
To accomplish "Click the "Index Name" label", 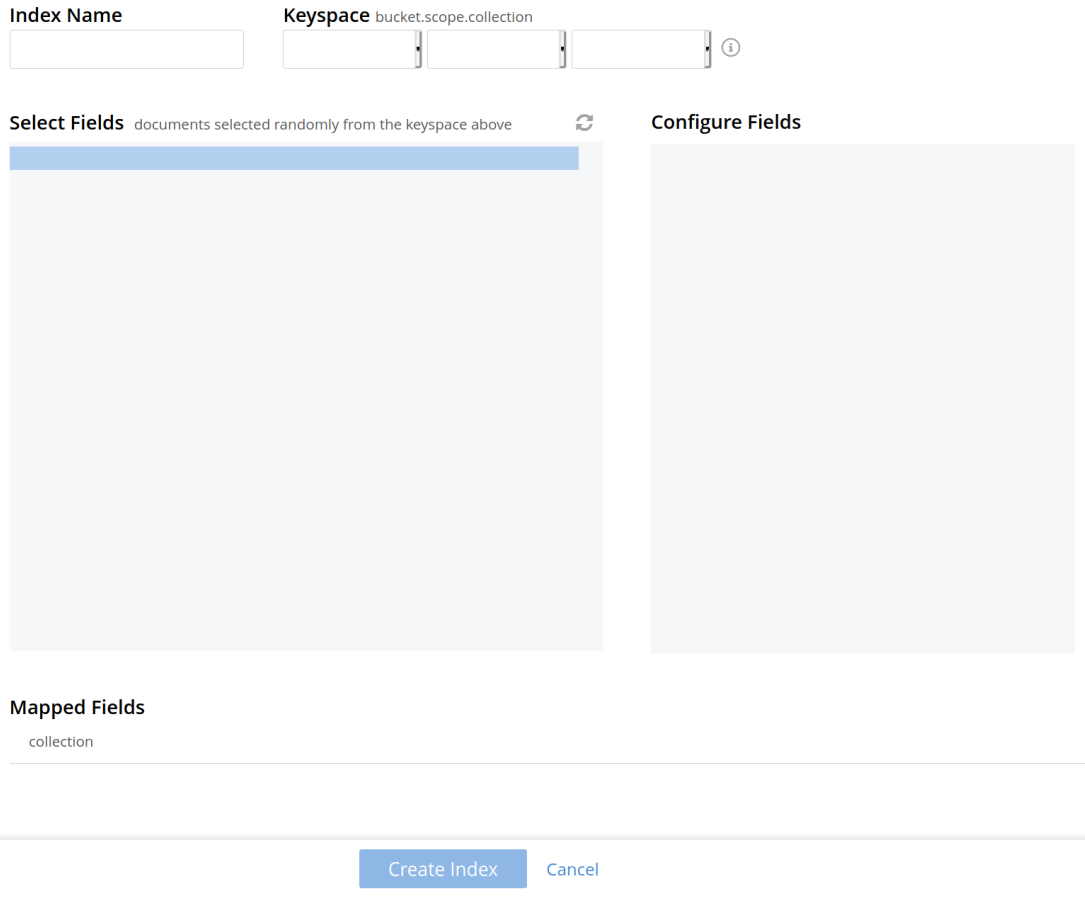I will pos(66,16).
